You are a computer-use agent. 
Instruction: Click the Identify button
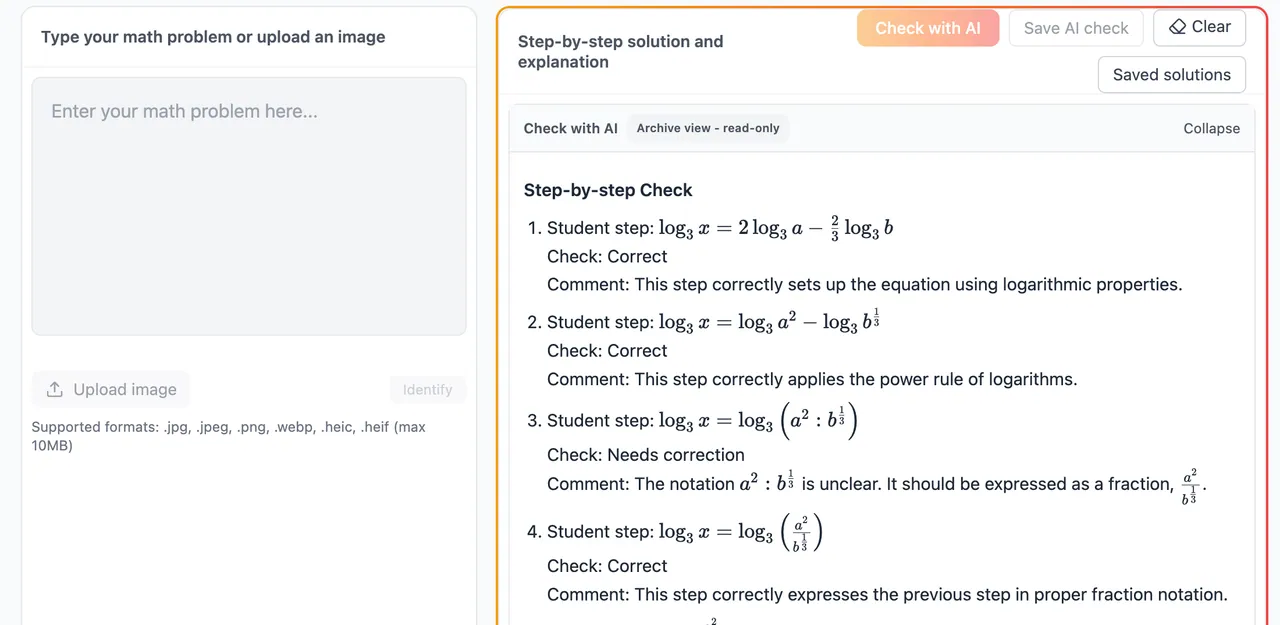tap(427, 390)
